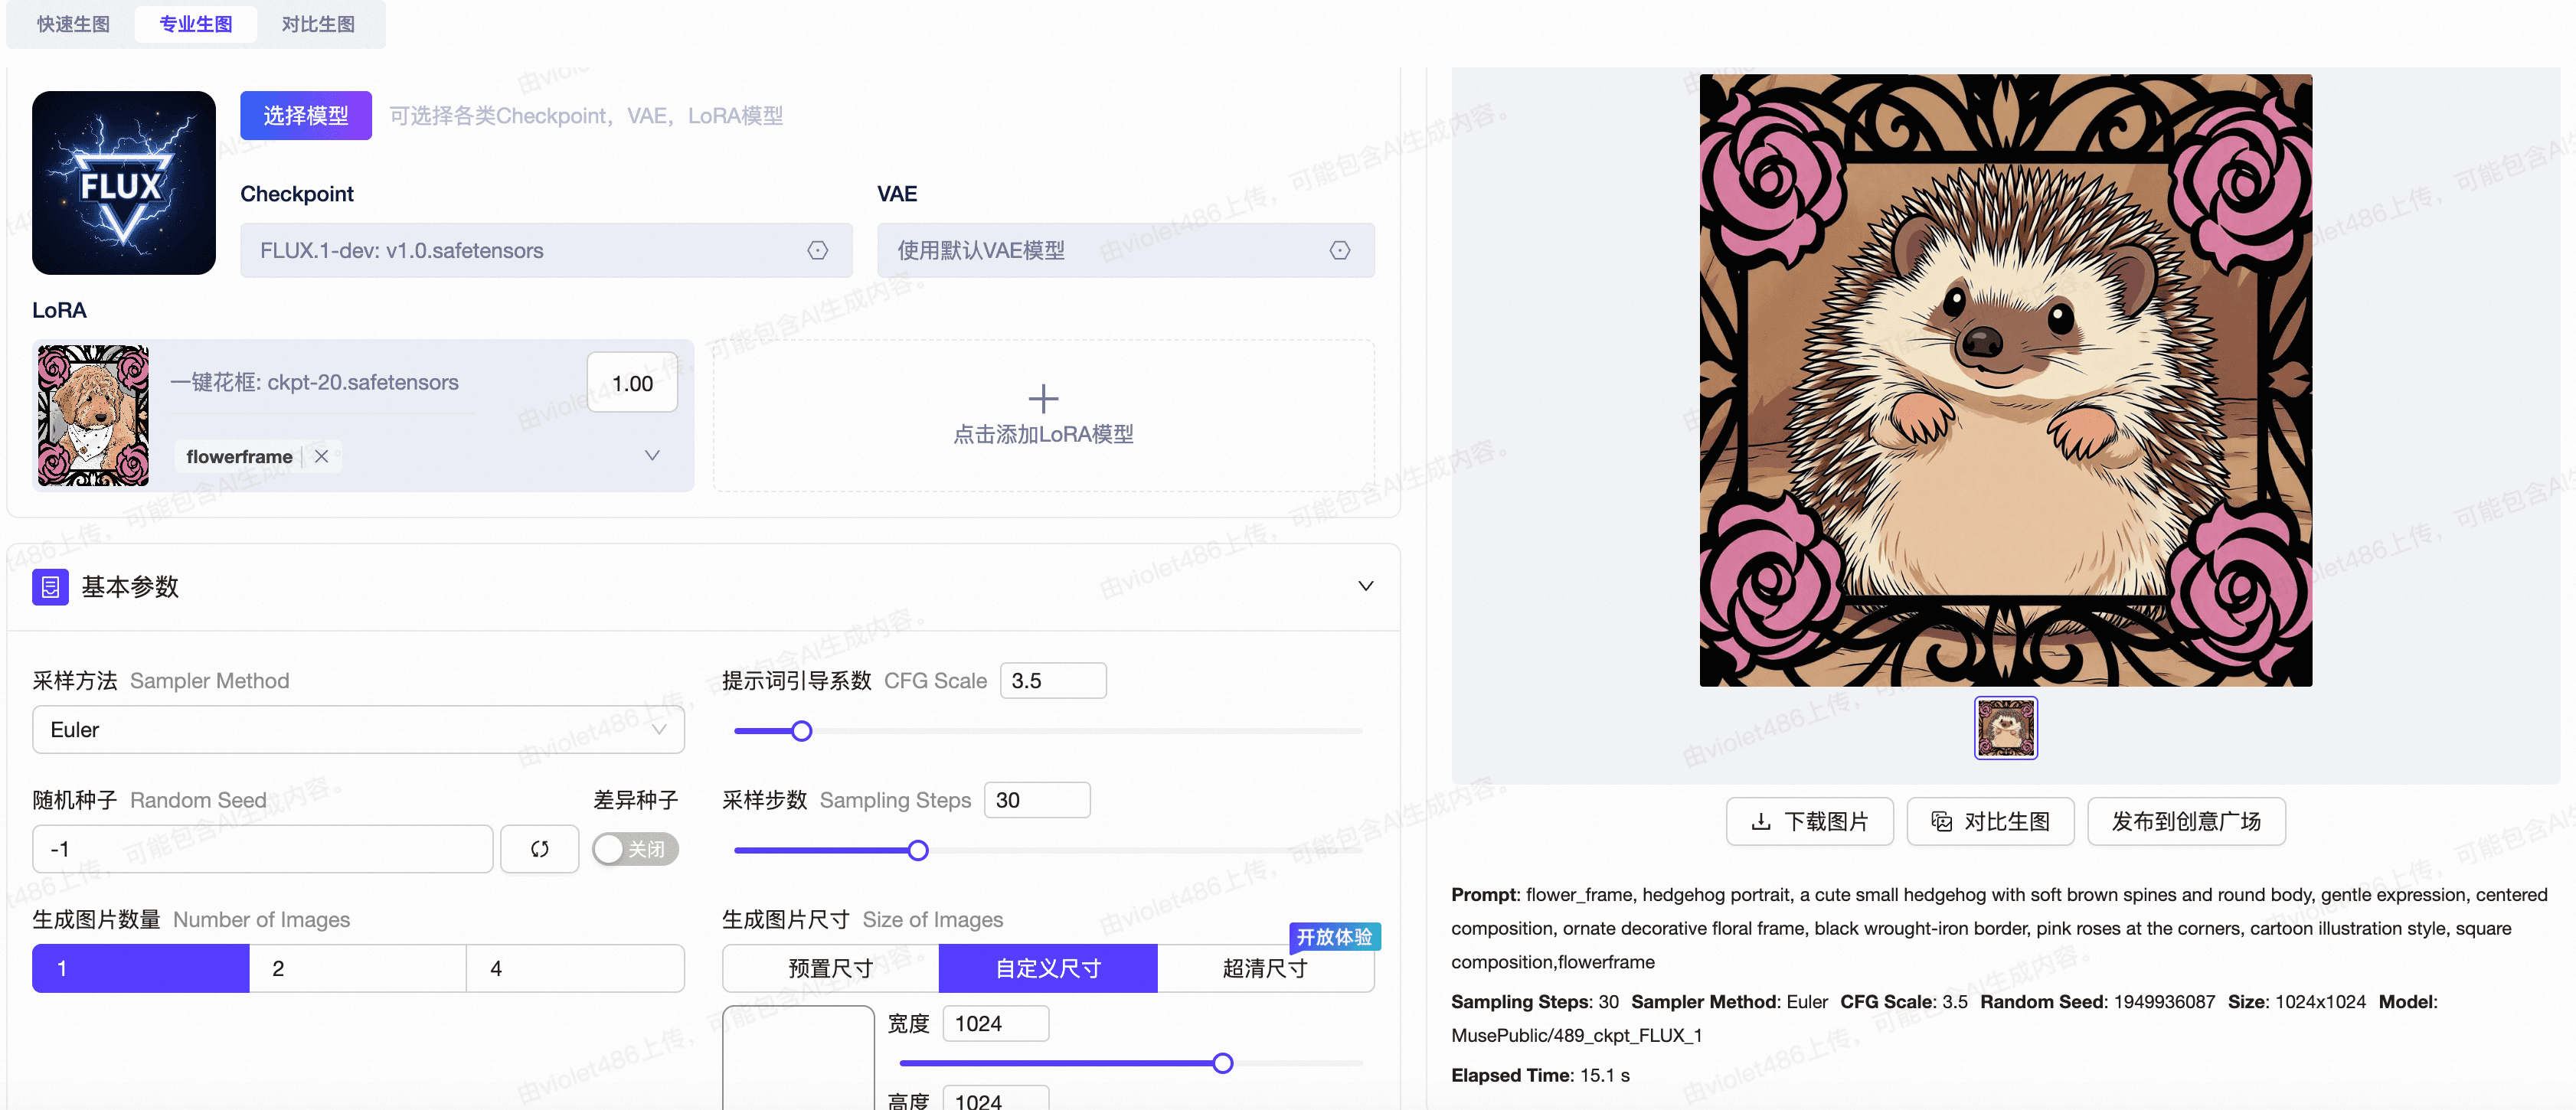Image resolution: width=2576 pixels, height=1110 pixels.
Task: Select 2 for Number of Images
Action: coord(357,968)
